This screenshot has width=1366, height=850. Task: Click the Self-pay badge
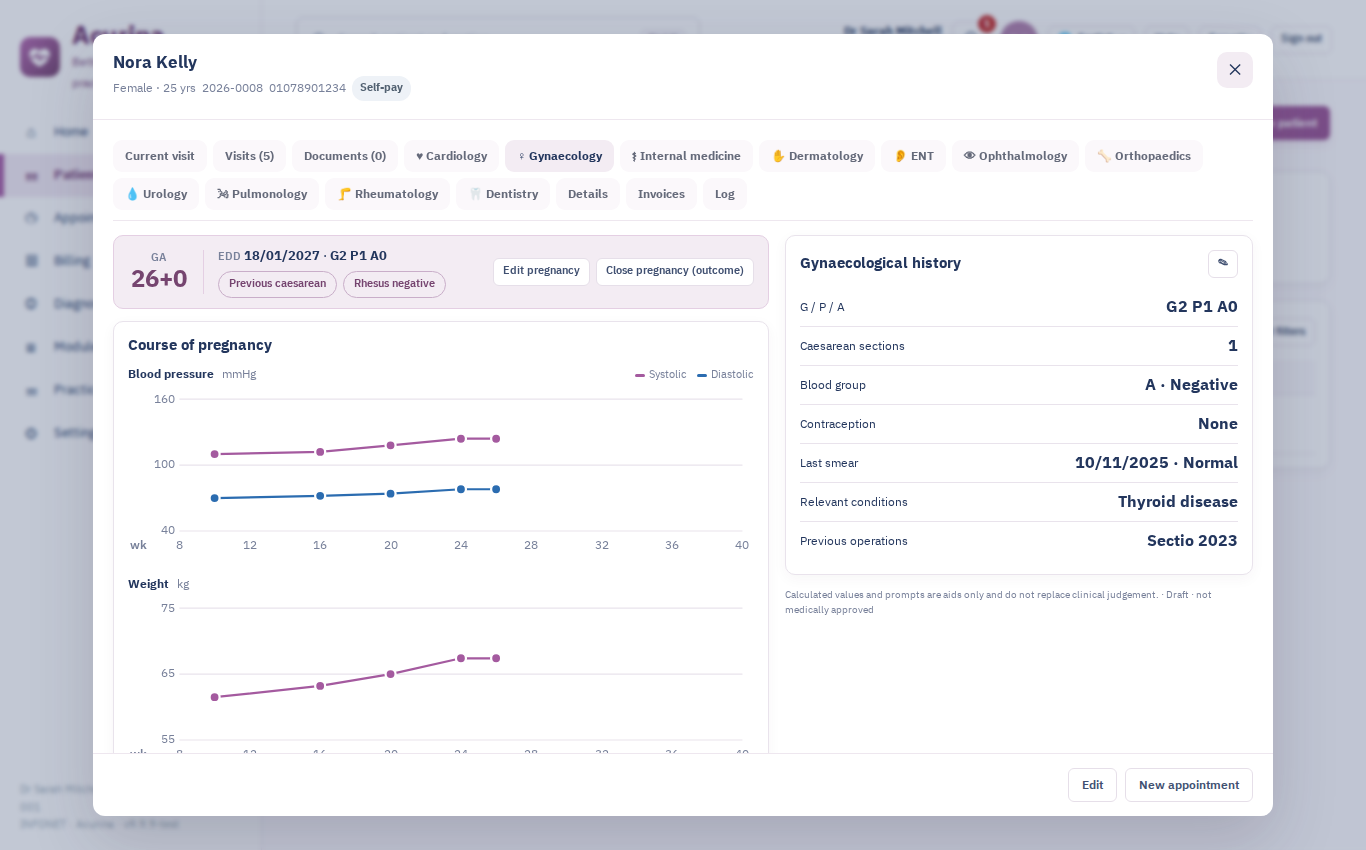tap(381, 88)
